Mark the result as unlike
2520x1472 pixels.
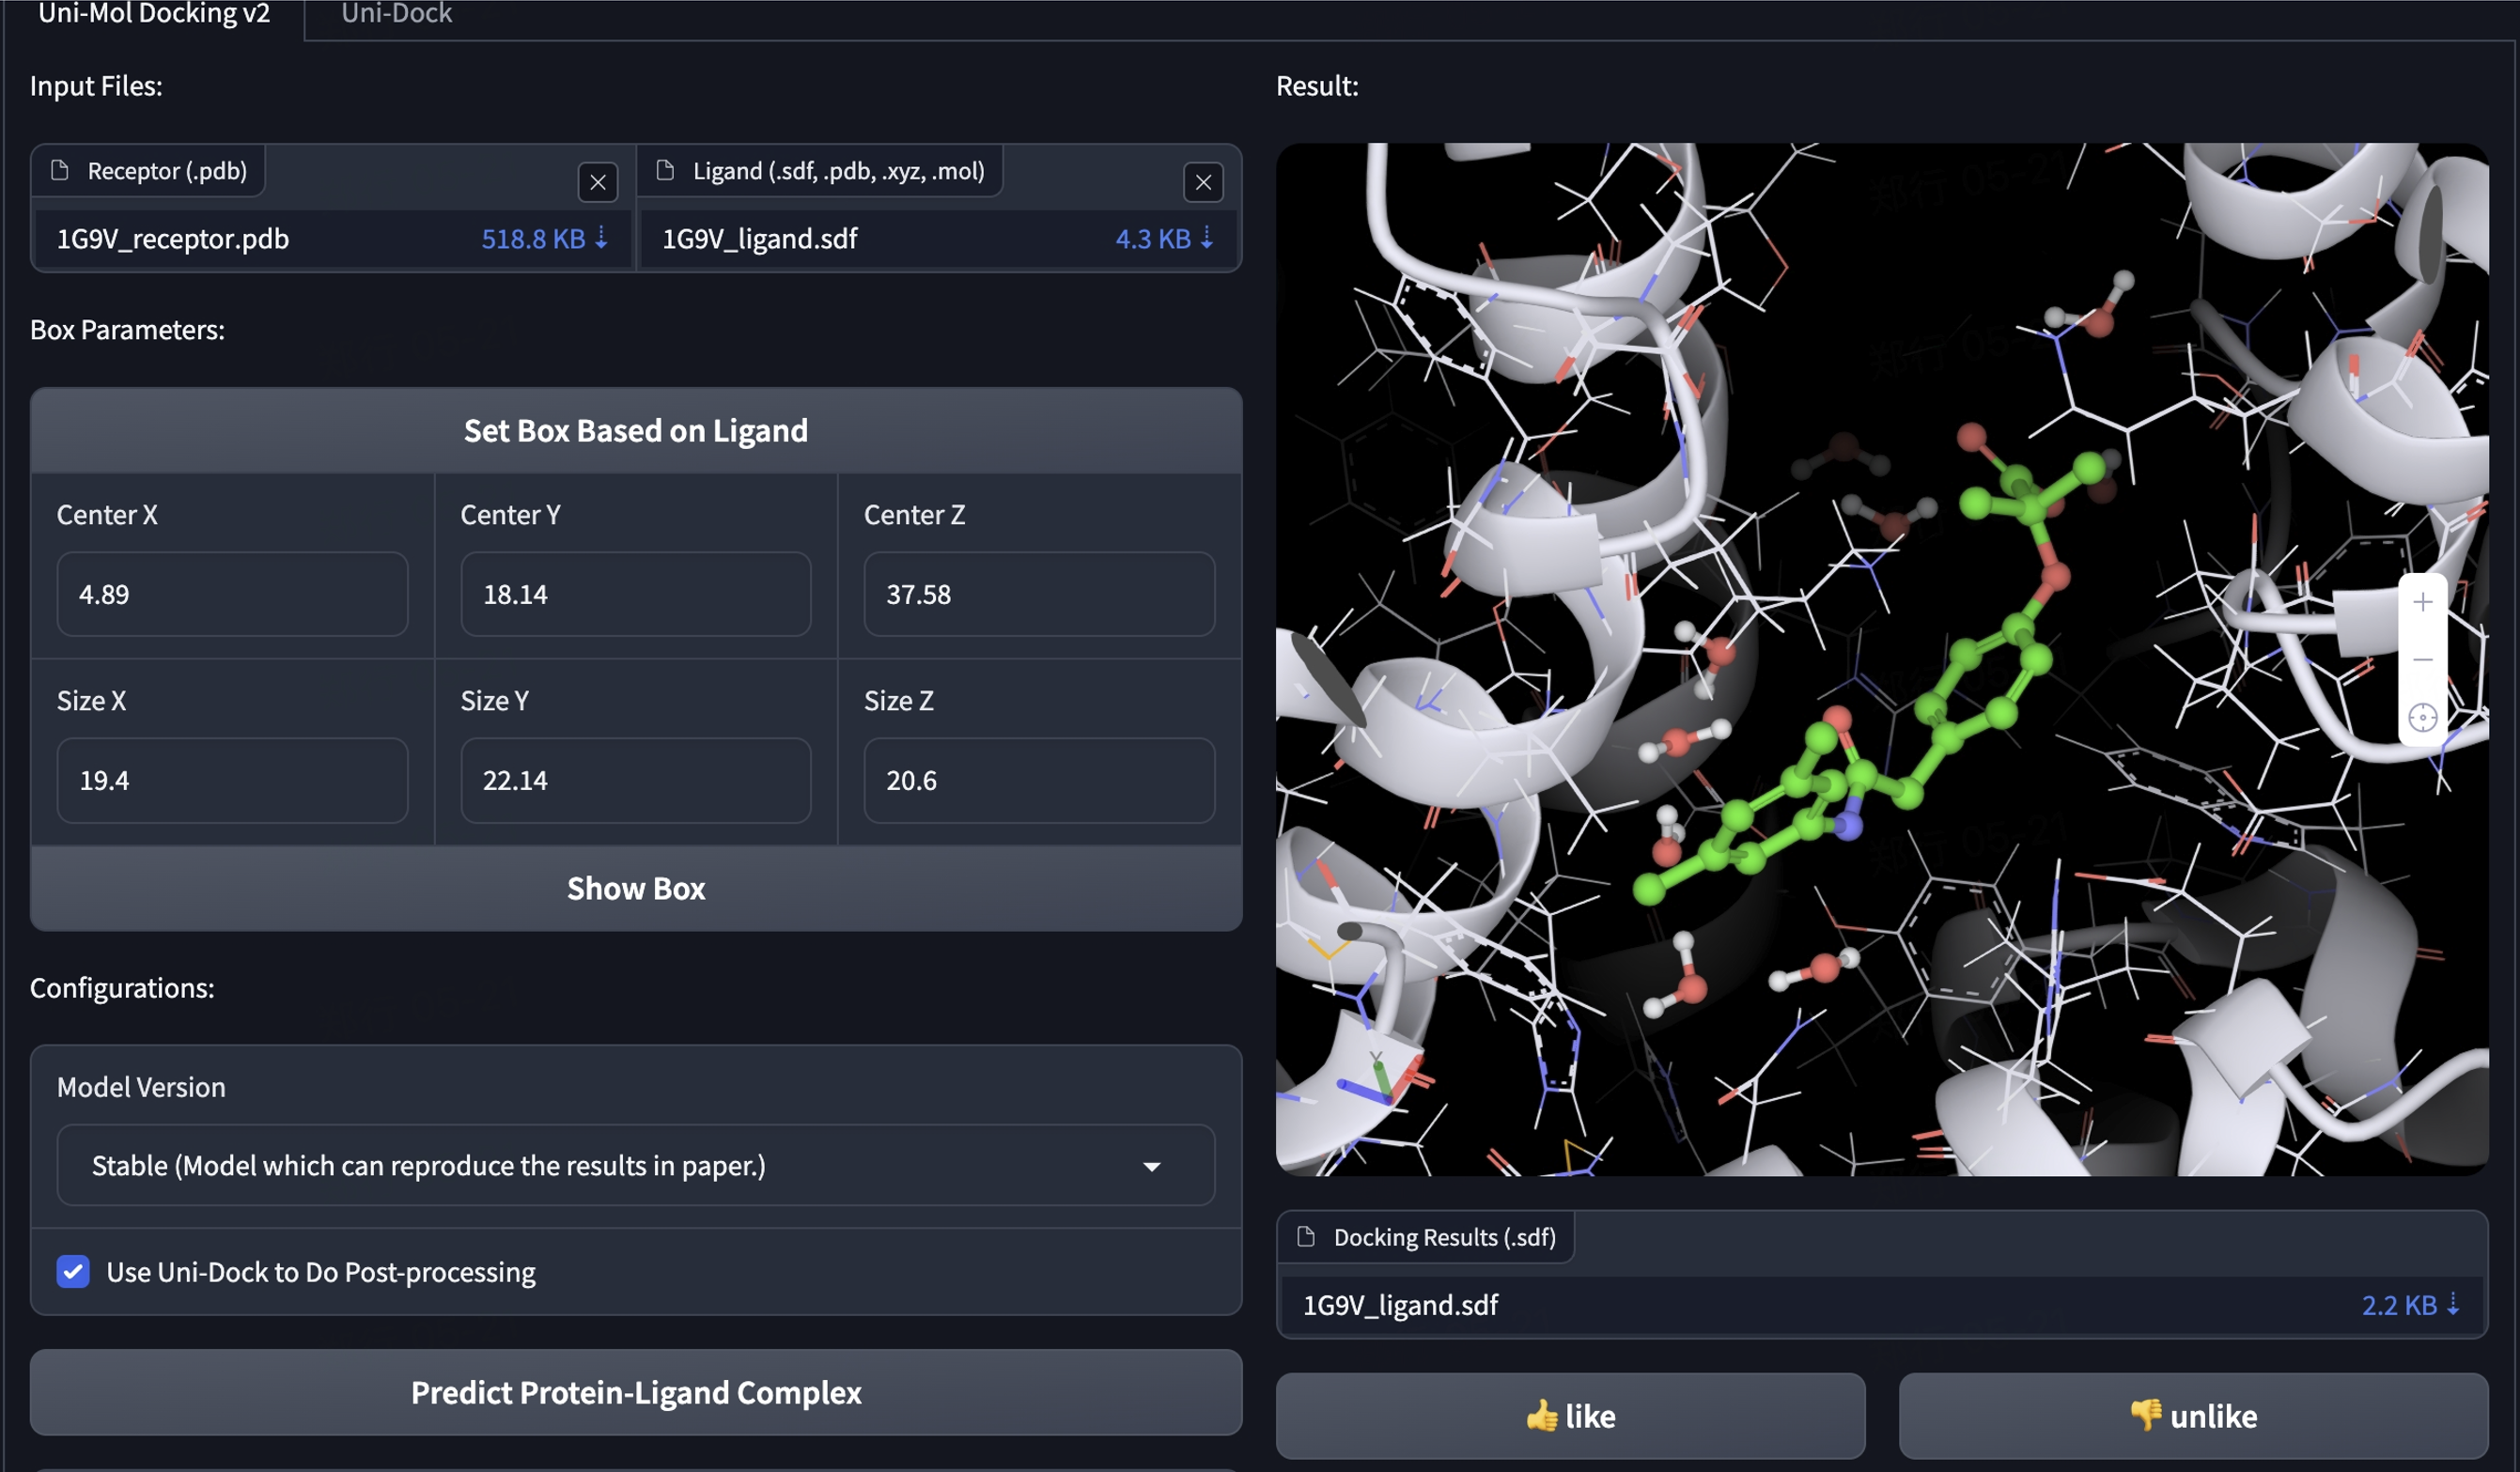coord(2192,1415)
